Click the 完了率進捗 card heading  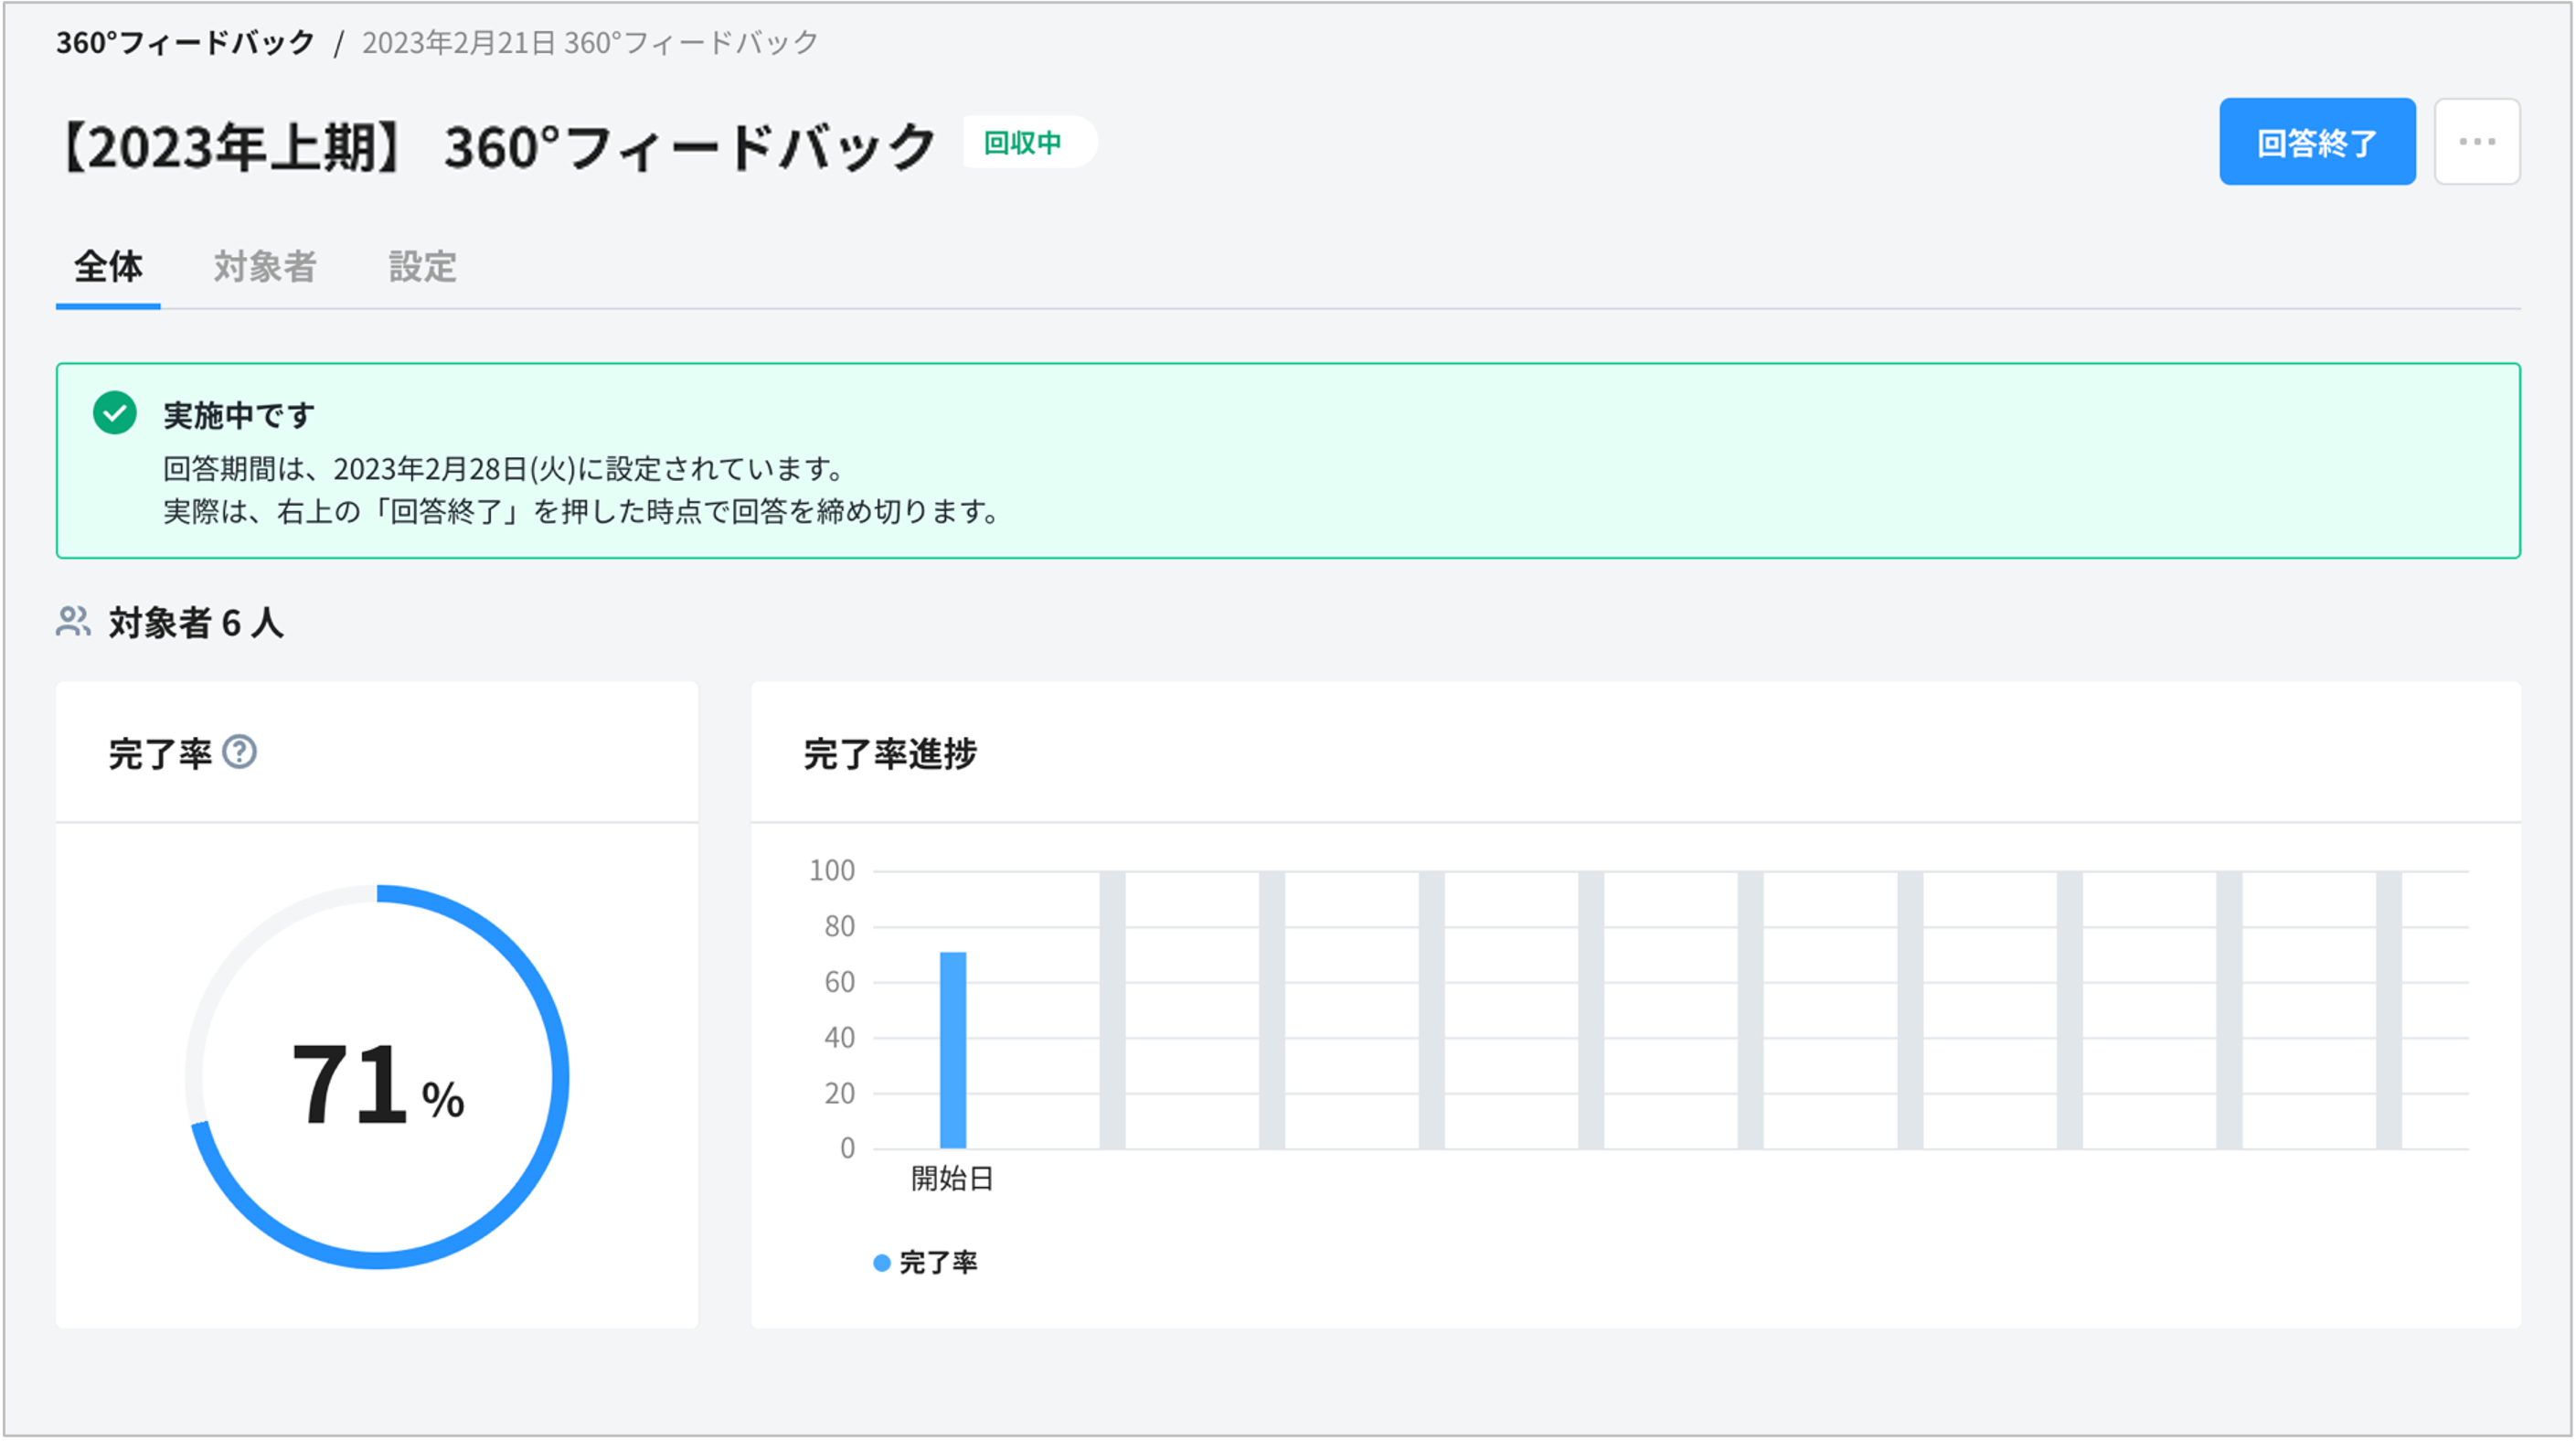(x=889, y=753)
